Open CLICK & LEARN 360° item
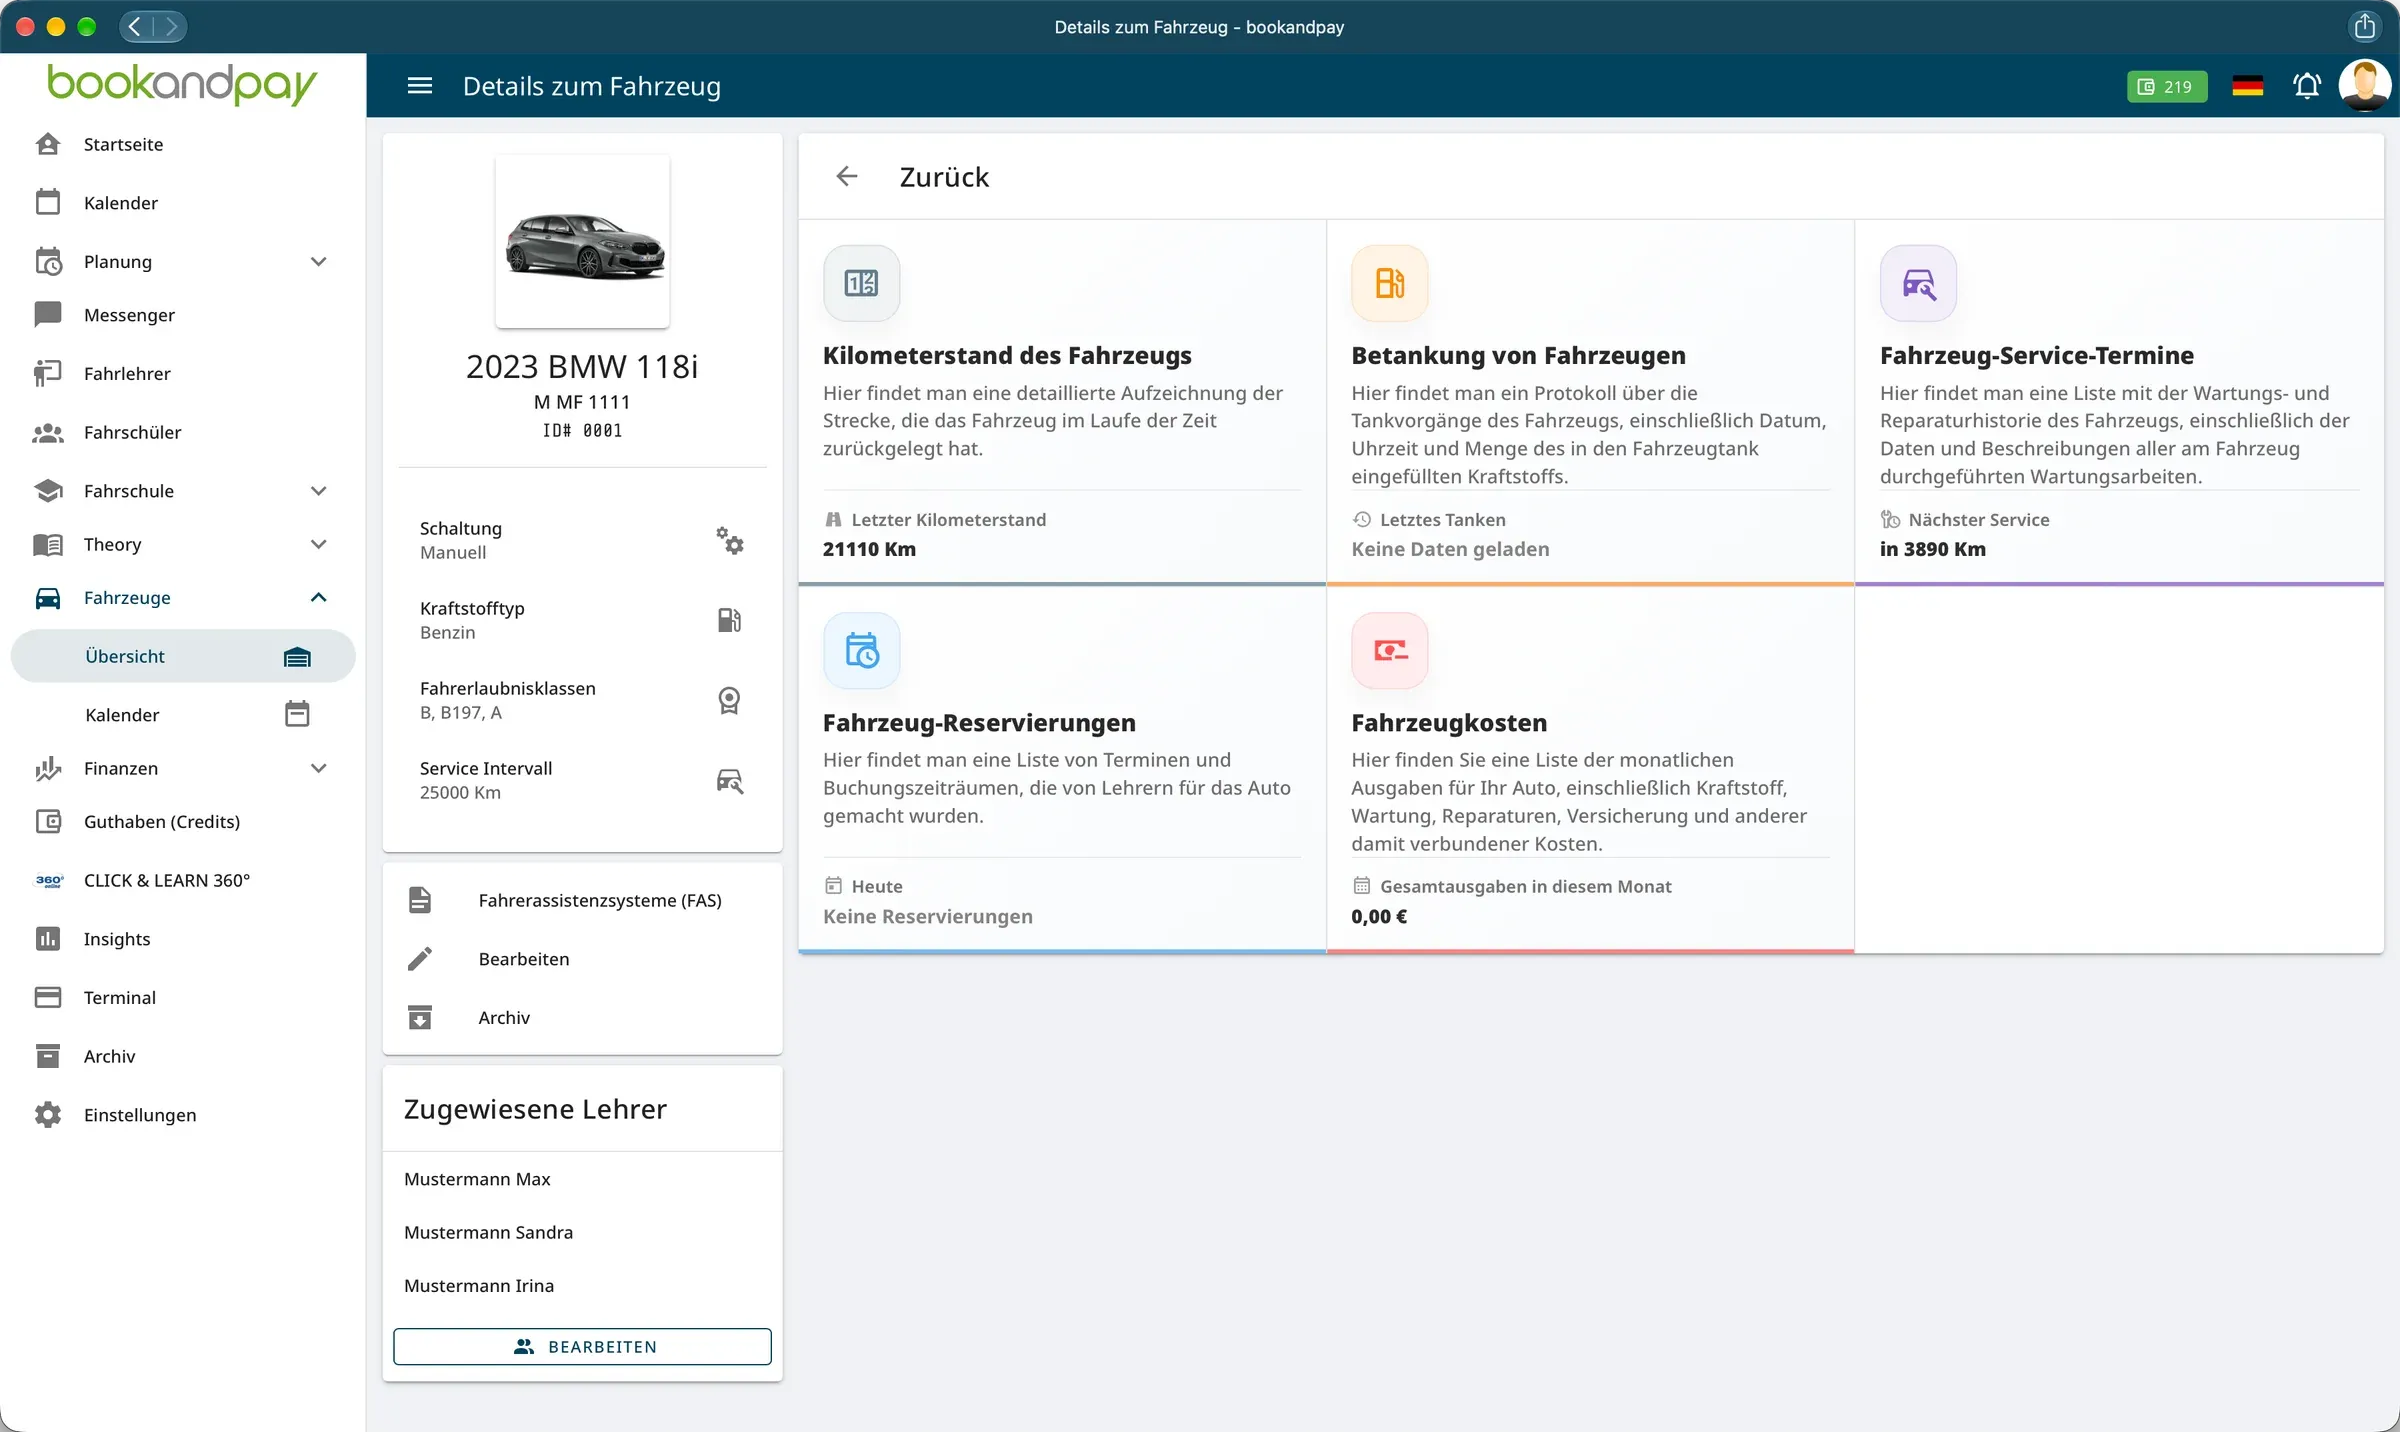The height and width of the screenshot is (1432, 2400). coord(183,880)
